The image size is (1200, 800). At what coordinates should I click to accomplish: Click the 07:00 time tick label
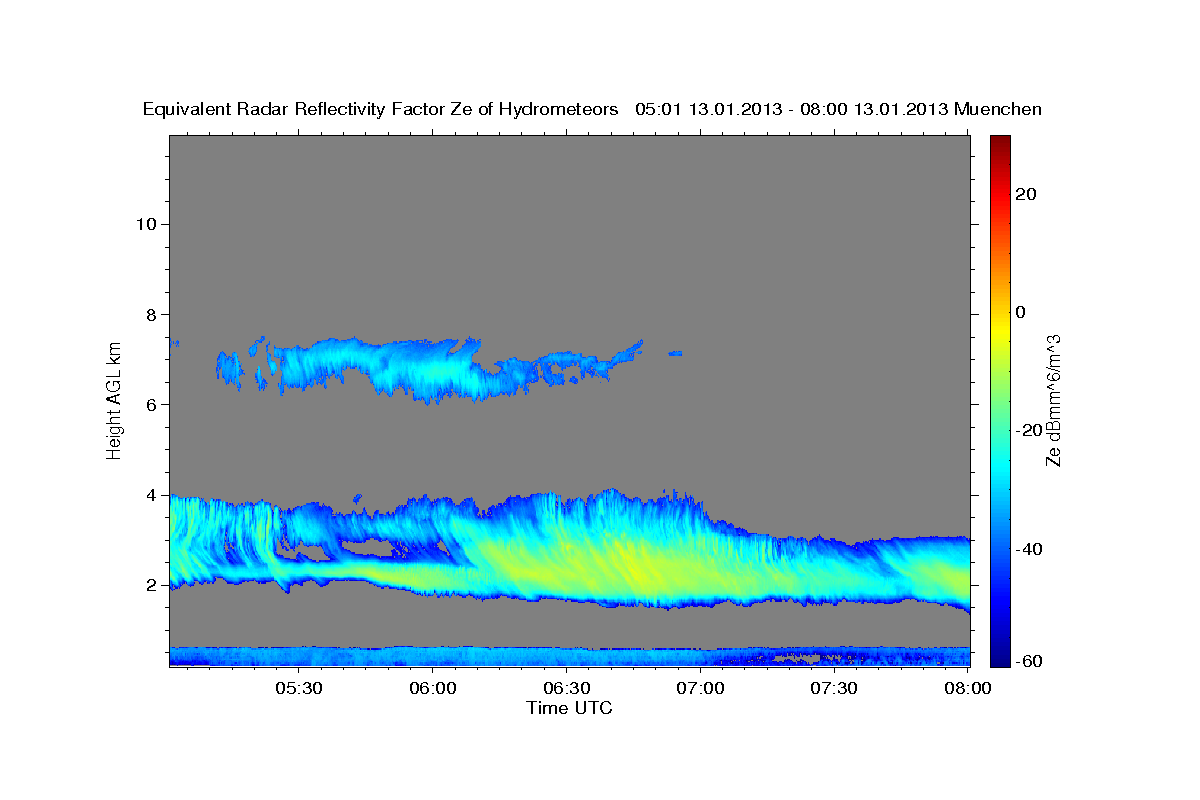pos(700,689)
